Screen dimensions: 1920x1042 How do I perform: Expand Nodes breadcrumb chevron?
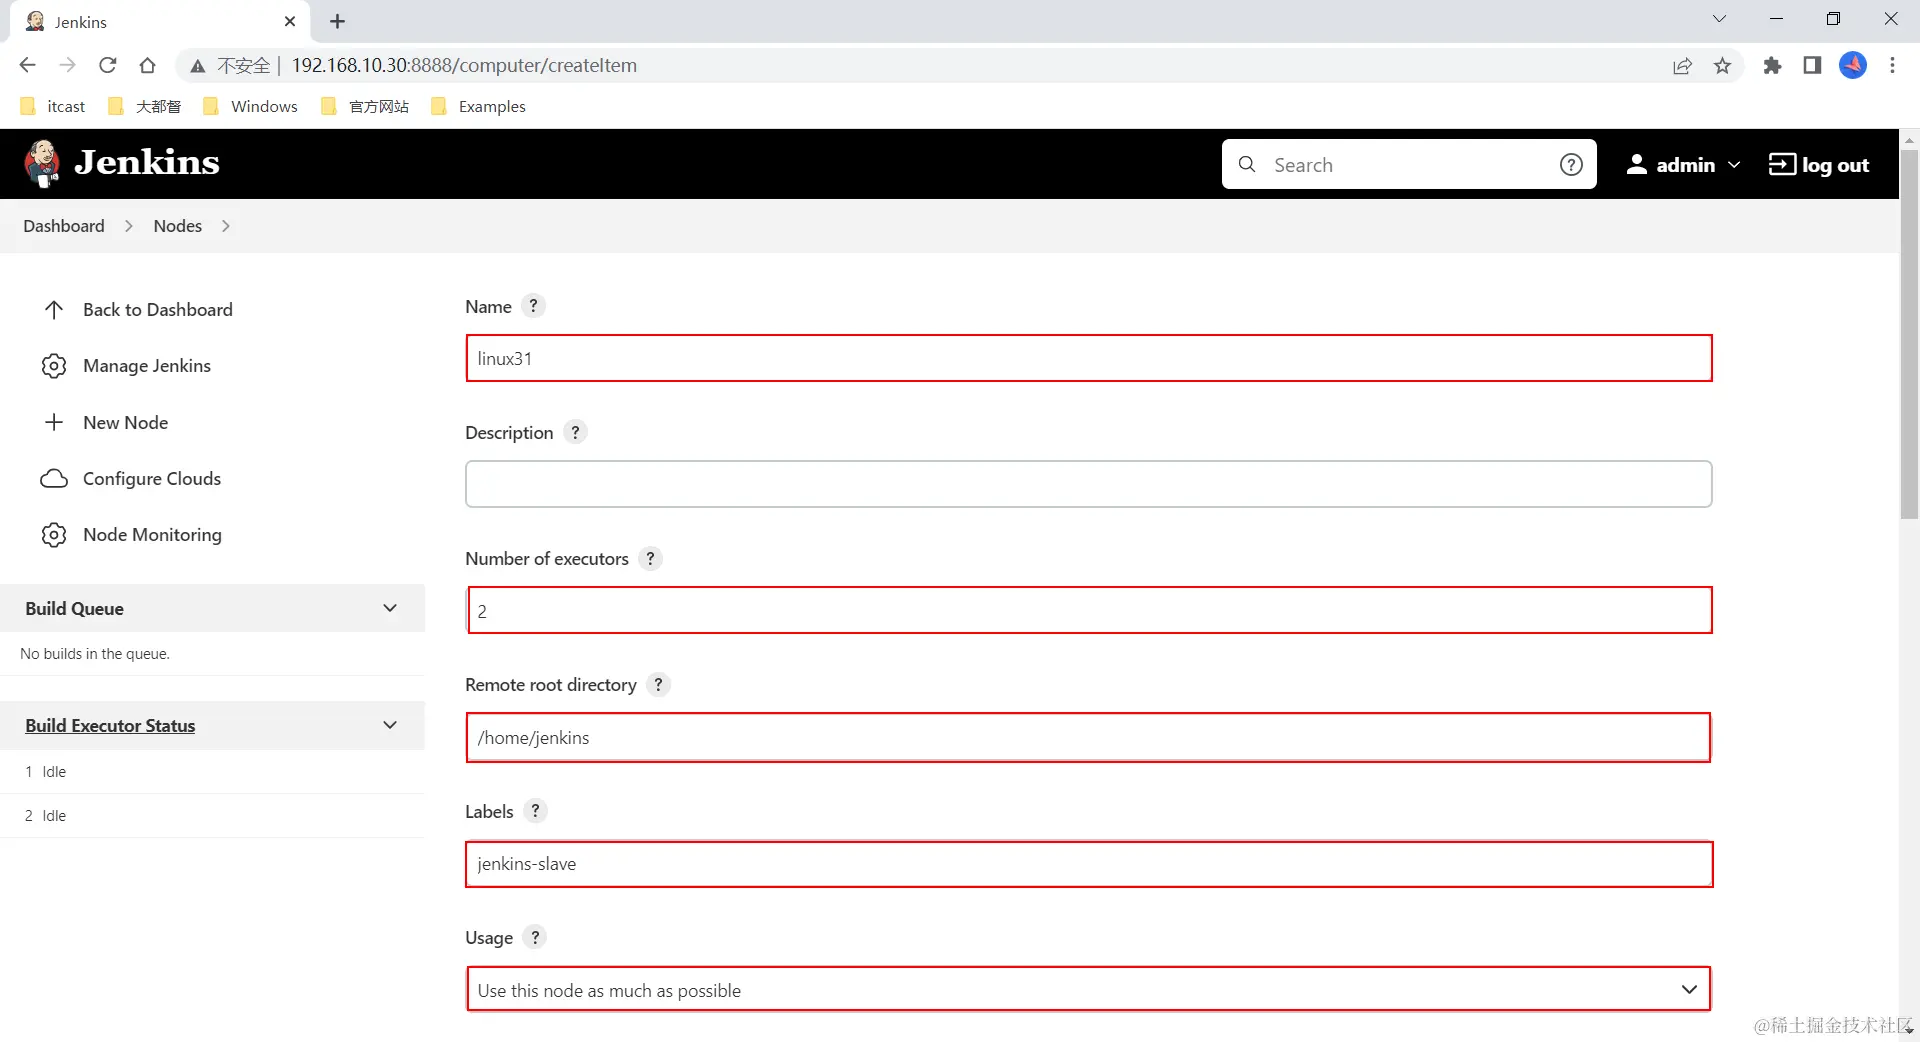[x=226, y=226]
